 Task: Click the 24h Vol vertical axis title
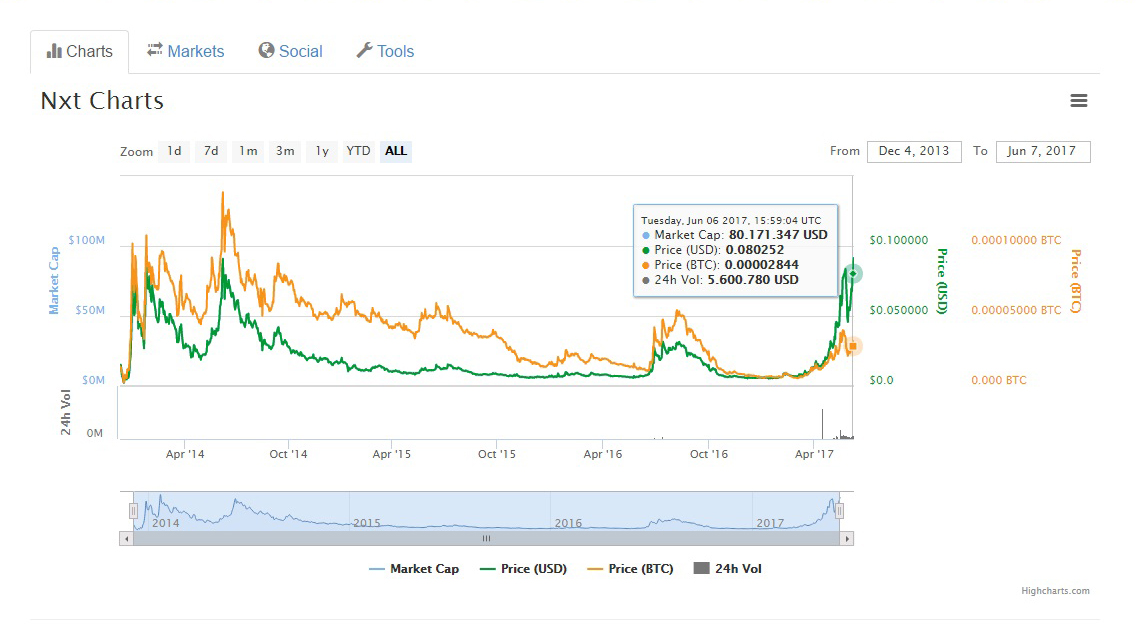[66, 412]
